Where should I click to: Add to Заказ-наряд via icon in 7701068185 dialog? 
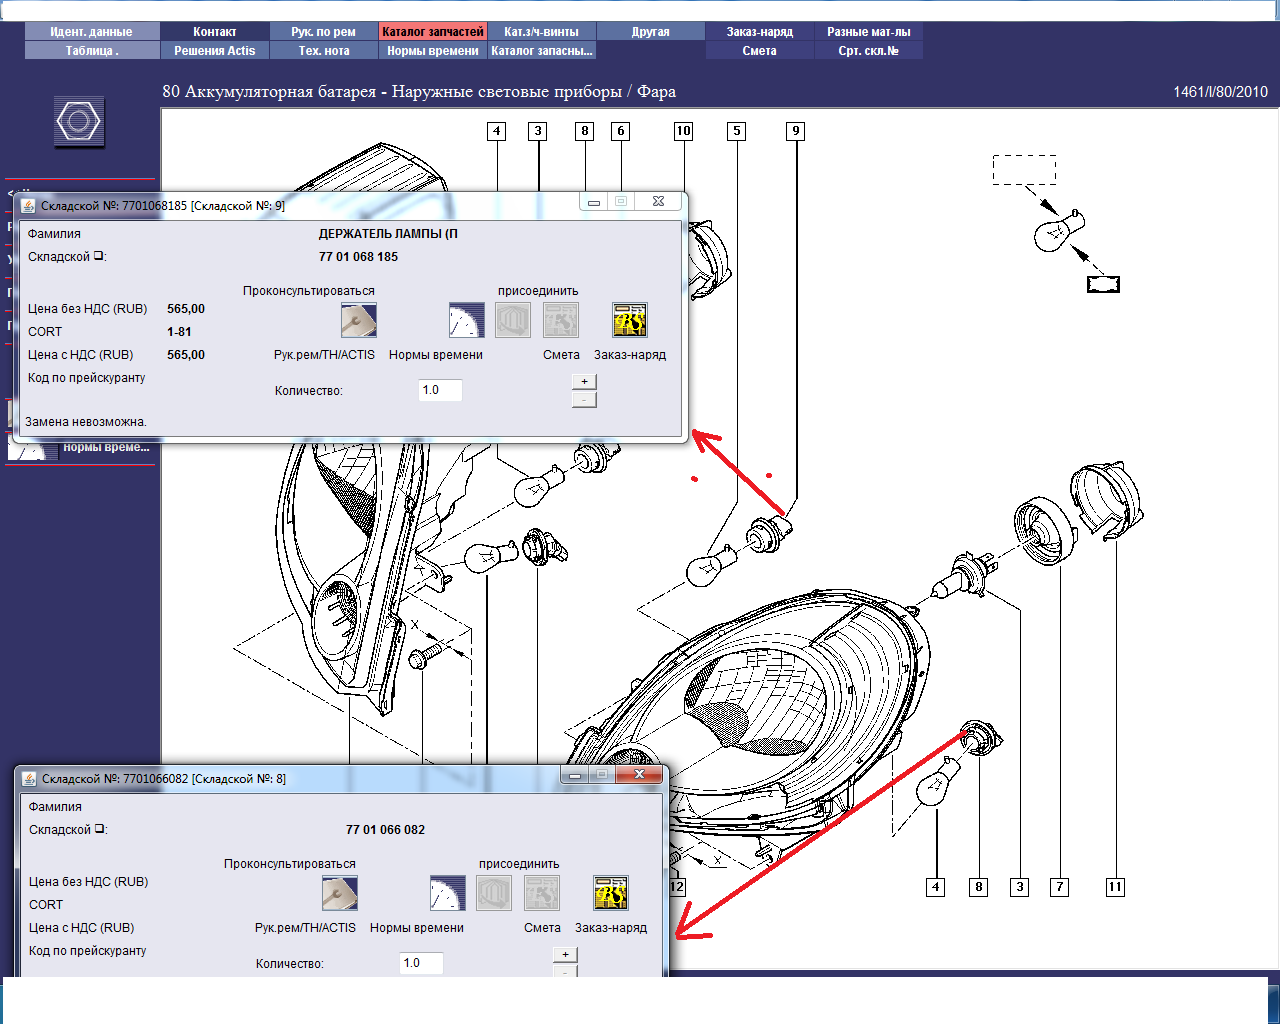click(x=630, y=320)
